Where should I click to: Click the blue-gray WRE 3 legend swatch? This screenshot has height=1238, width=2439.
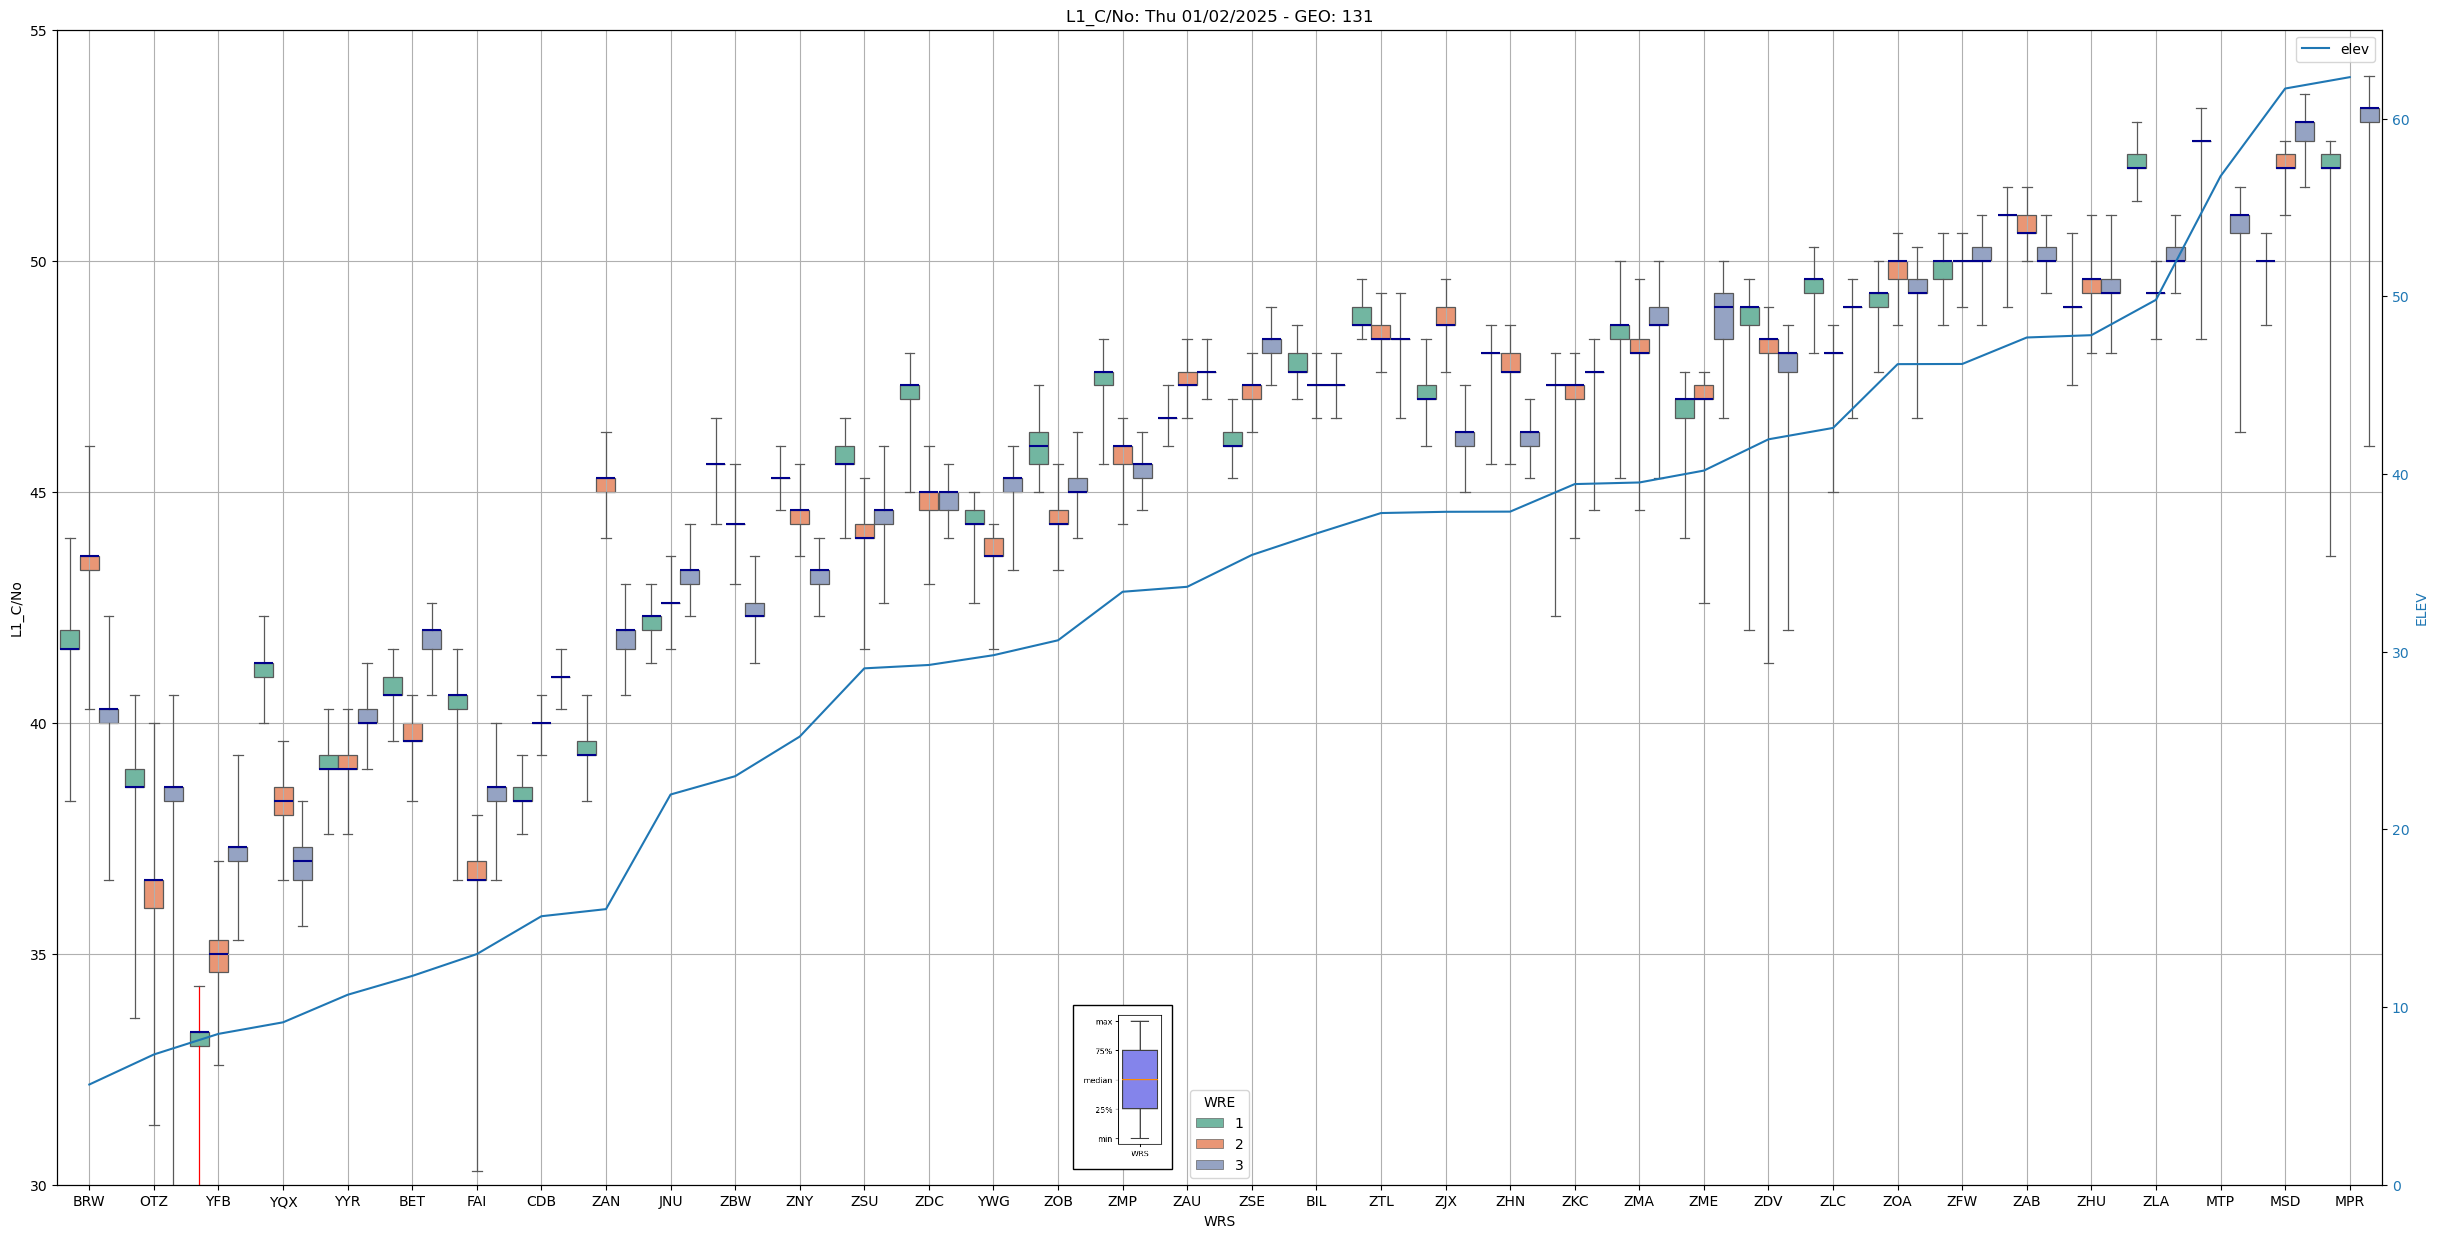(x=1209, y=1165)
